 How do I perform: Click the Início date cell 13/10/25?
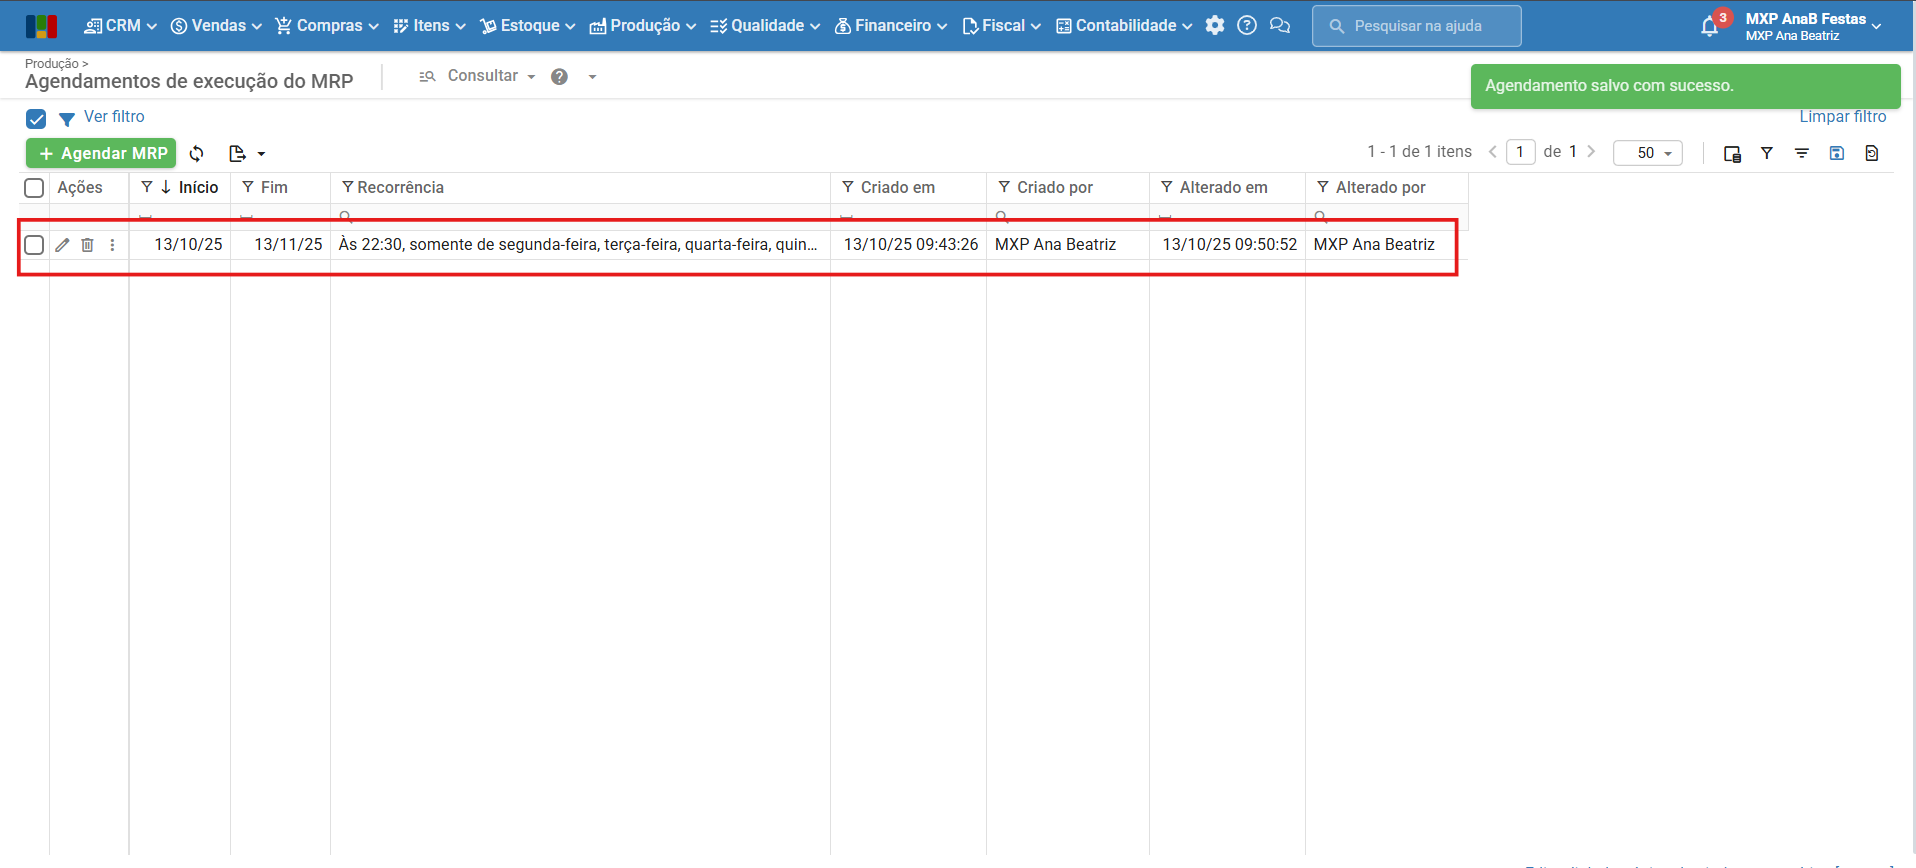tap(188, 245)
